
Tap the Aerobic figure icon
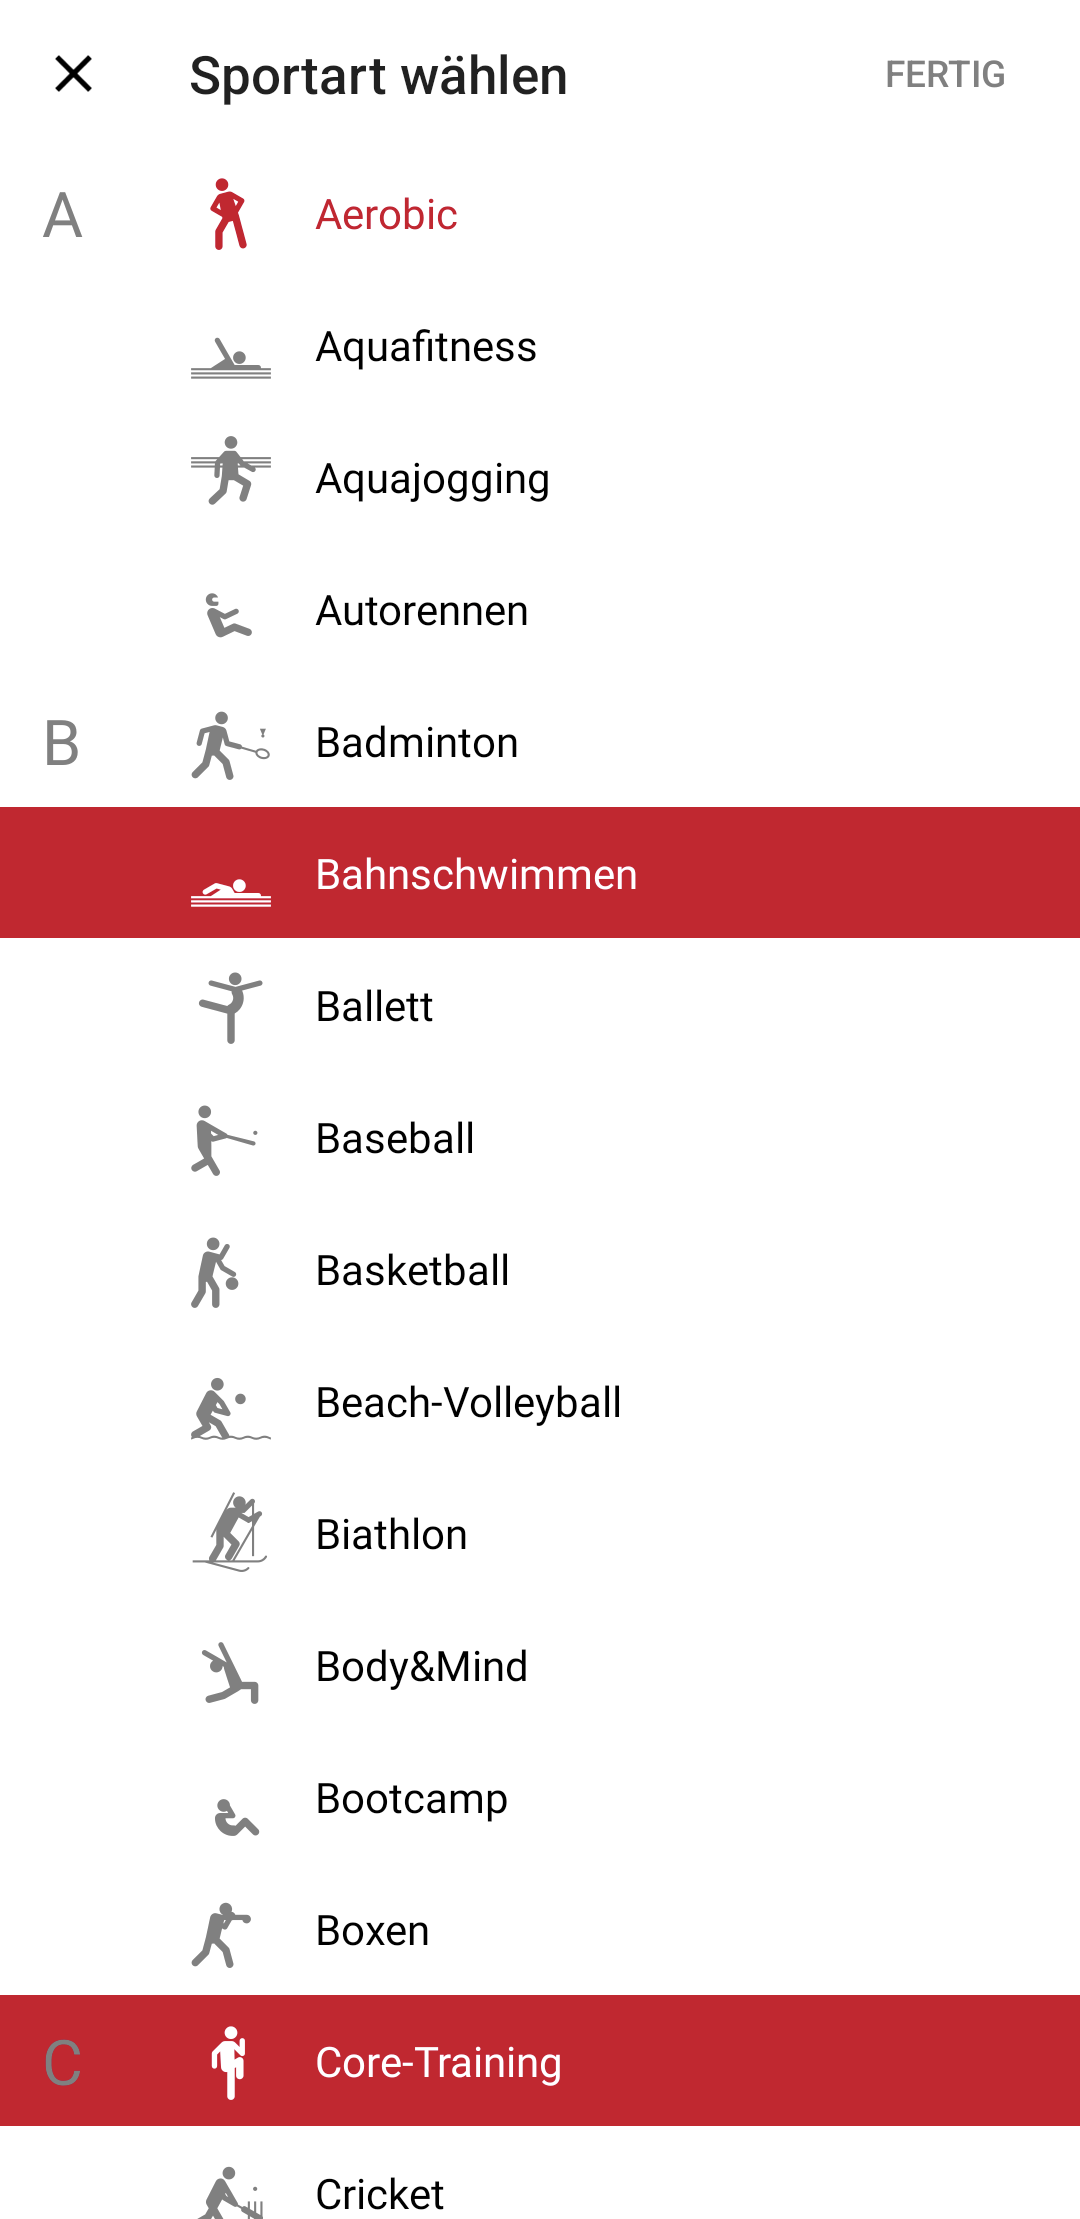click(x=230, y=214)
